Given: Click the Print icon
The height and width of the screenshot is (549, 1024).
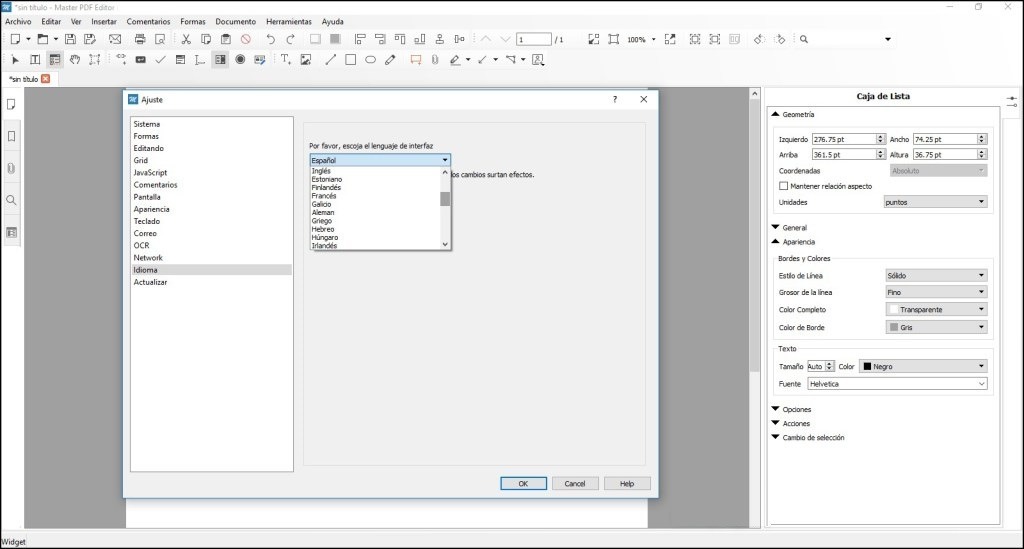Looking at the screenshot, I should coord(140,39).
